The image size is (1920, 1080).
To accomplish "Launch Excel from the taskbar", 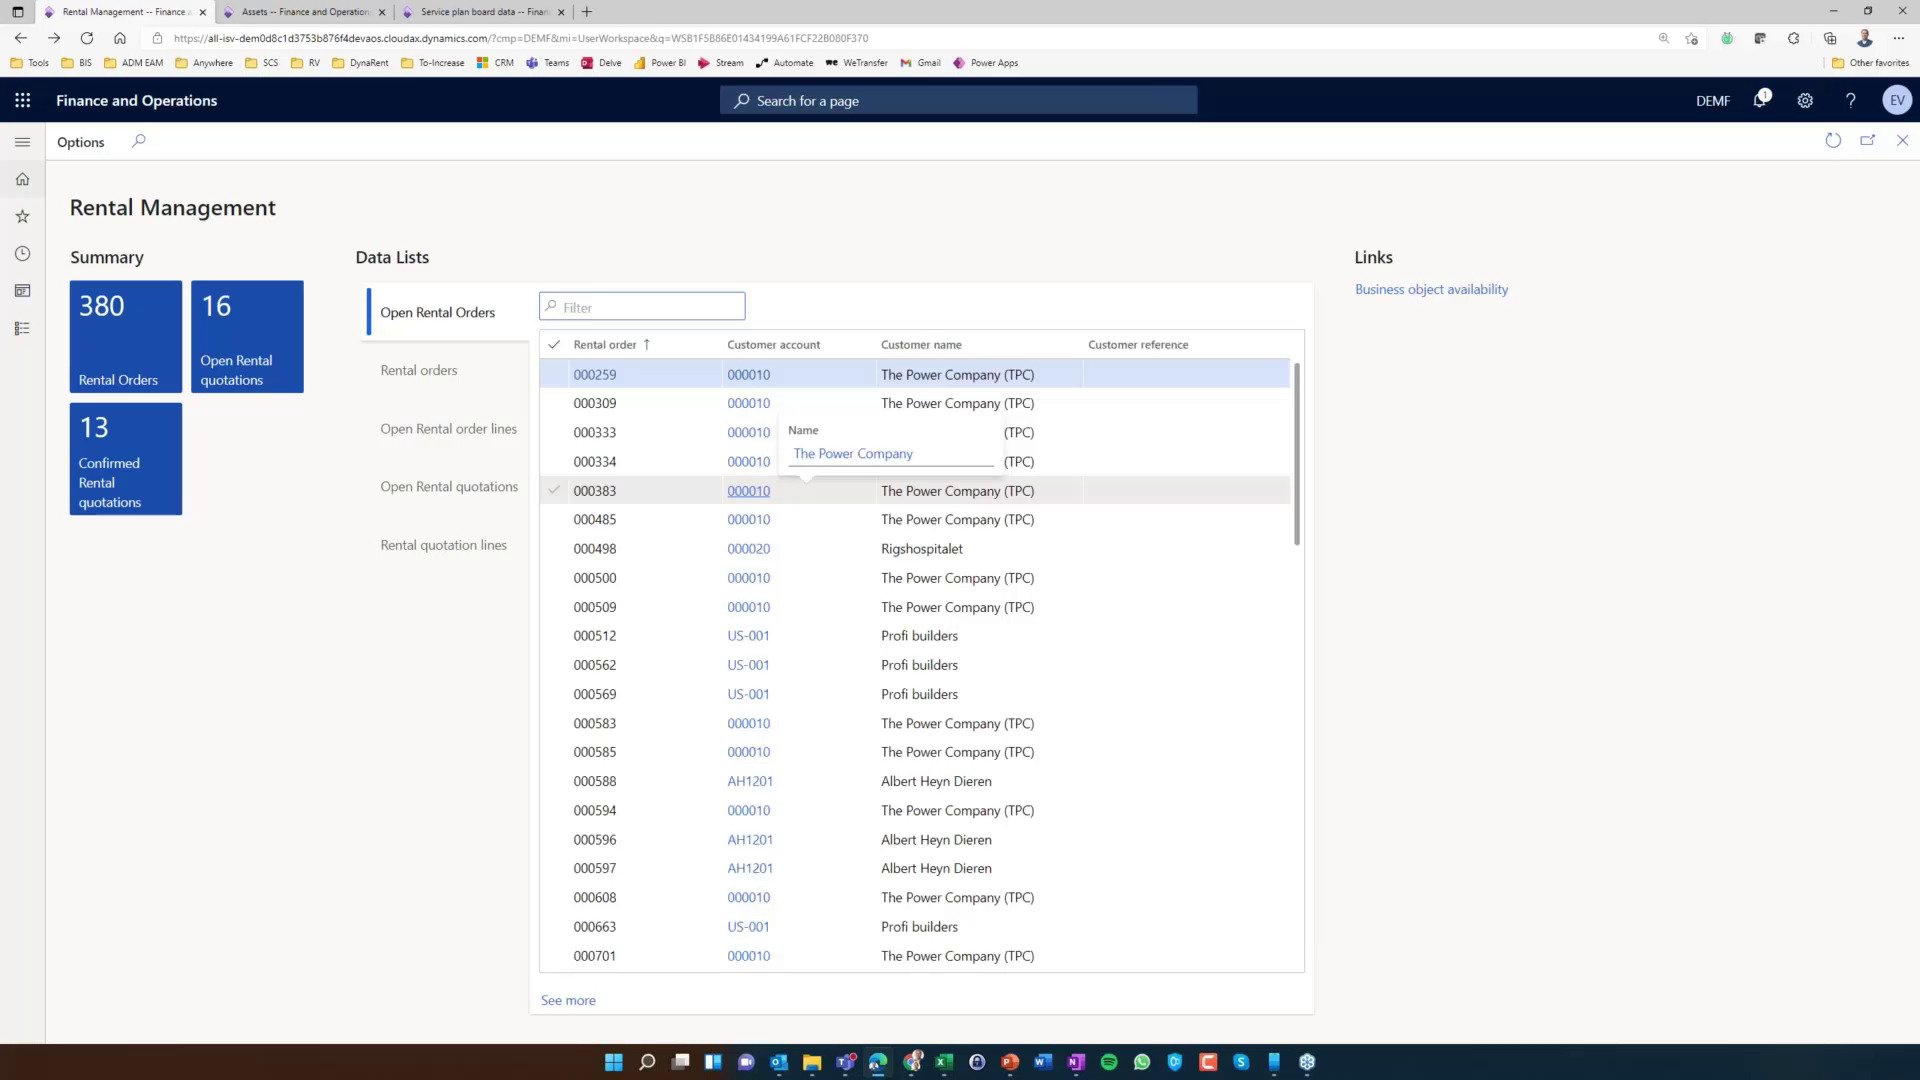I will tap(943, 1062).
